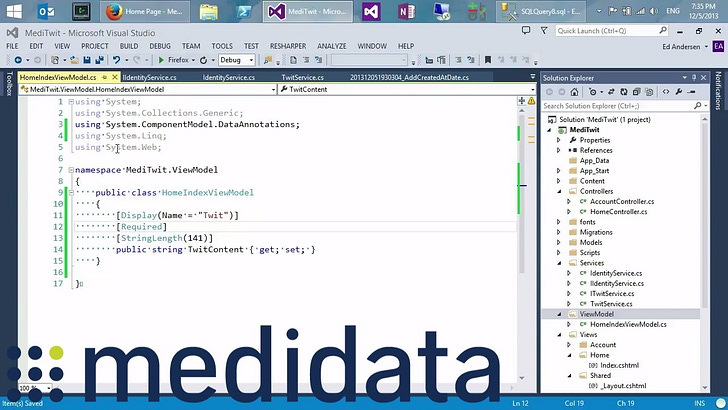Click the ReSharper warning indicator icon

pos(531,101)
